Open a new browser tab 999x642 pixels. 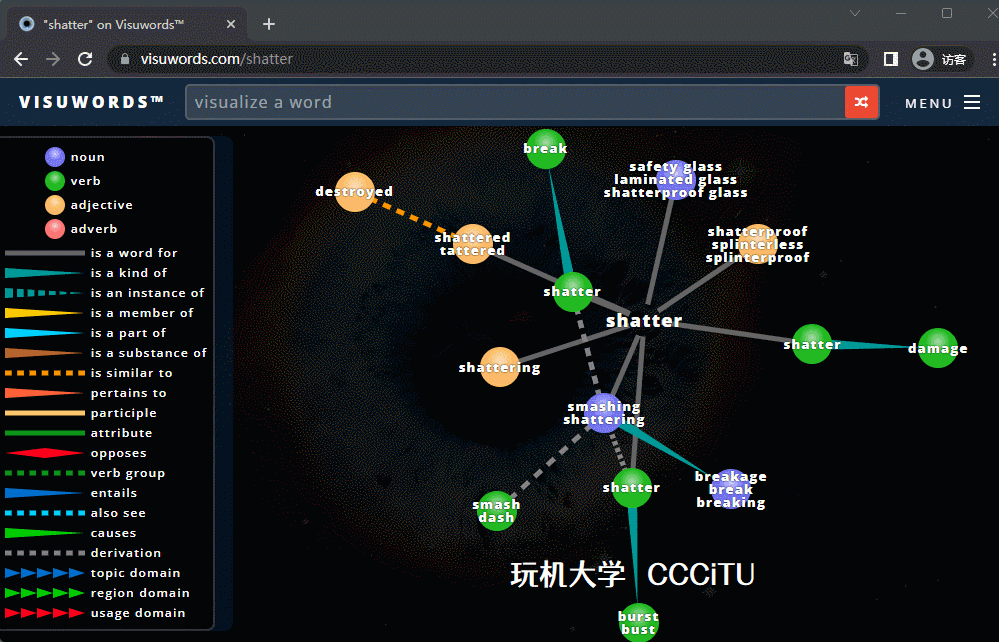click(269, 24)
